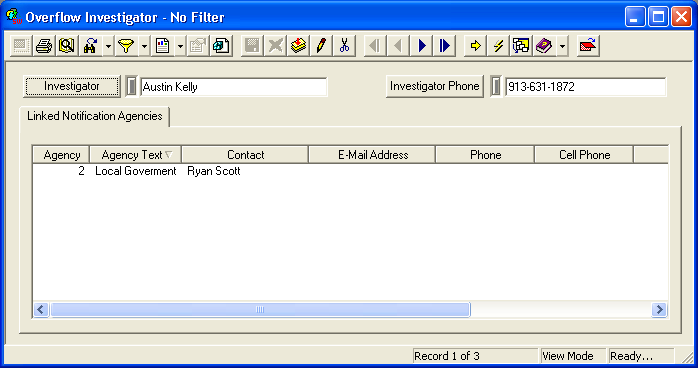
Task: Go to previous record arrow
Action: (398, 45)
